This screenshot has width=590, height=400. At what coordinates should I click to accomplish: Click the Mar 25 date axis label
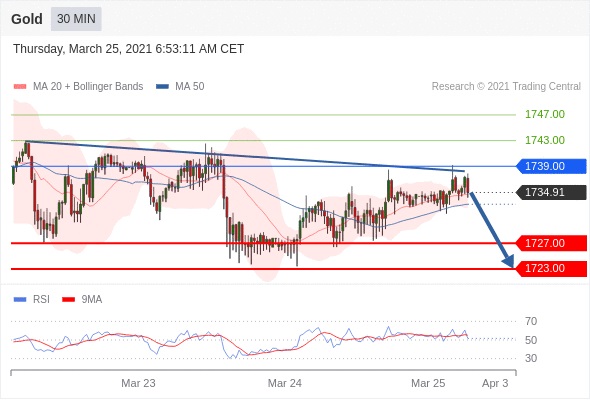[x=428, y=383]
